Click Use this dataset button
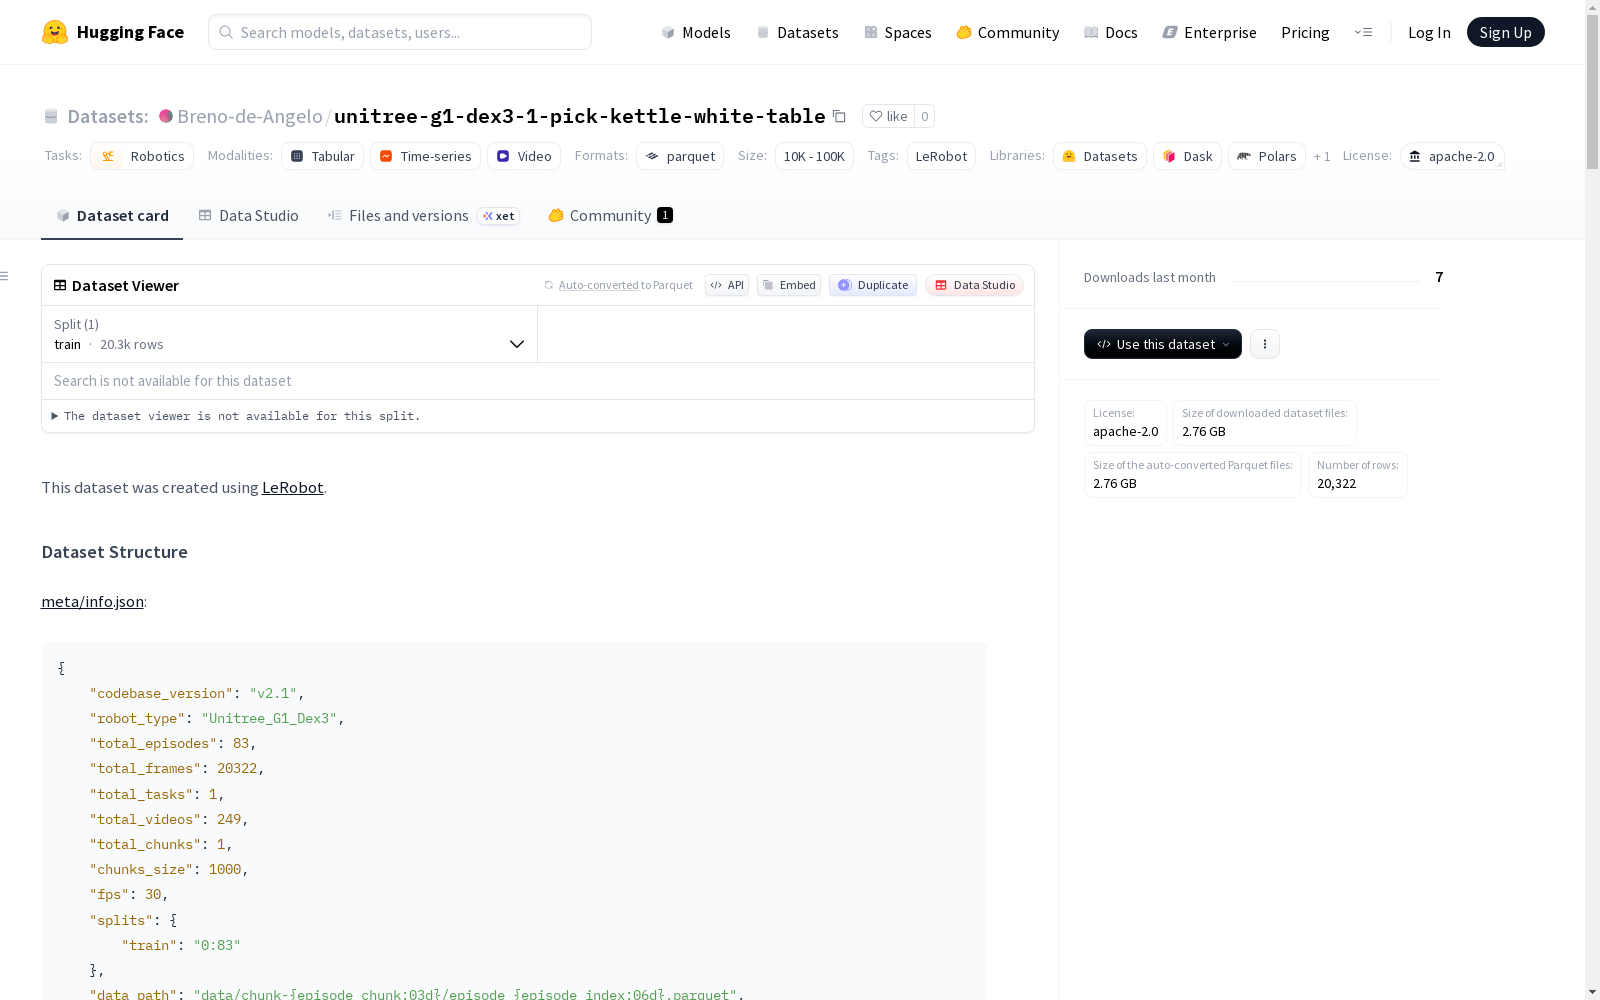1600x1000 pixels. pyautogui.click(x=1163, y=344)
